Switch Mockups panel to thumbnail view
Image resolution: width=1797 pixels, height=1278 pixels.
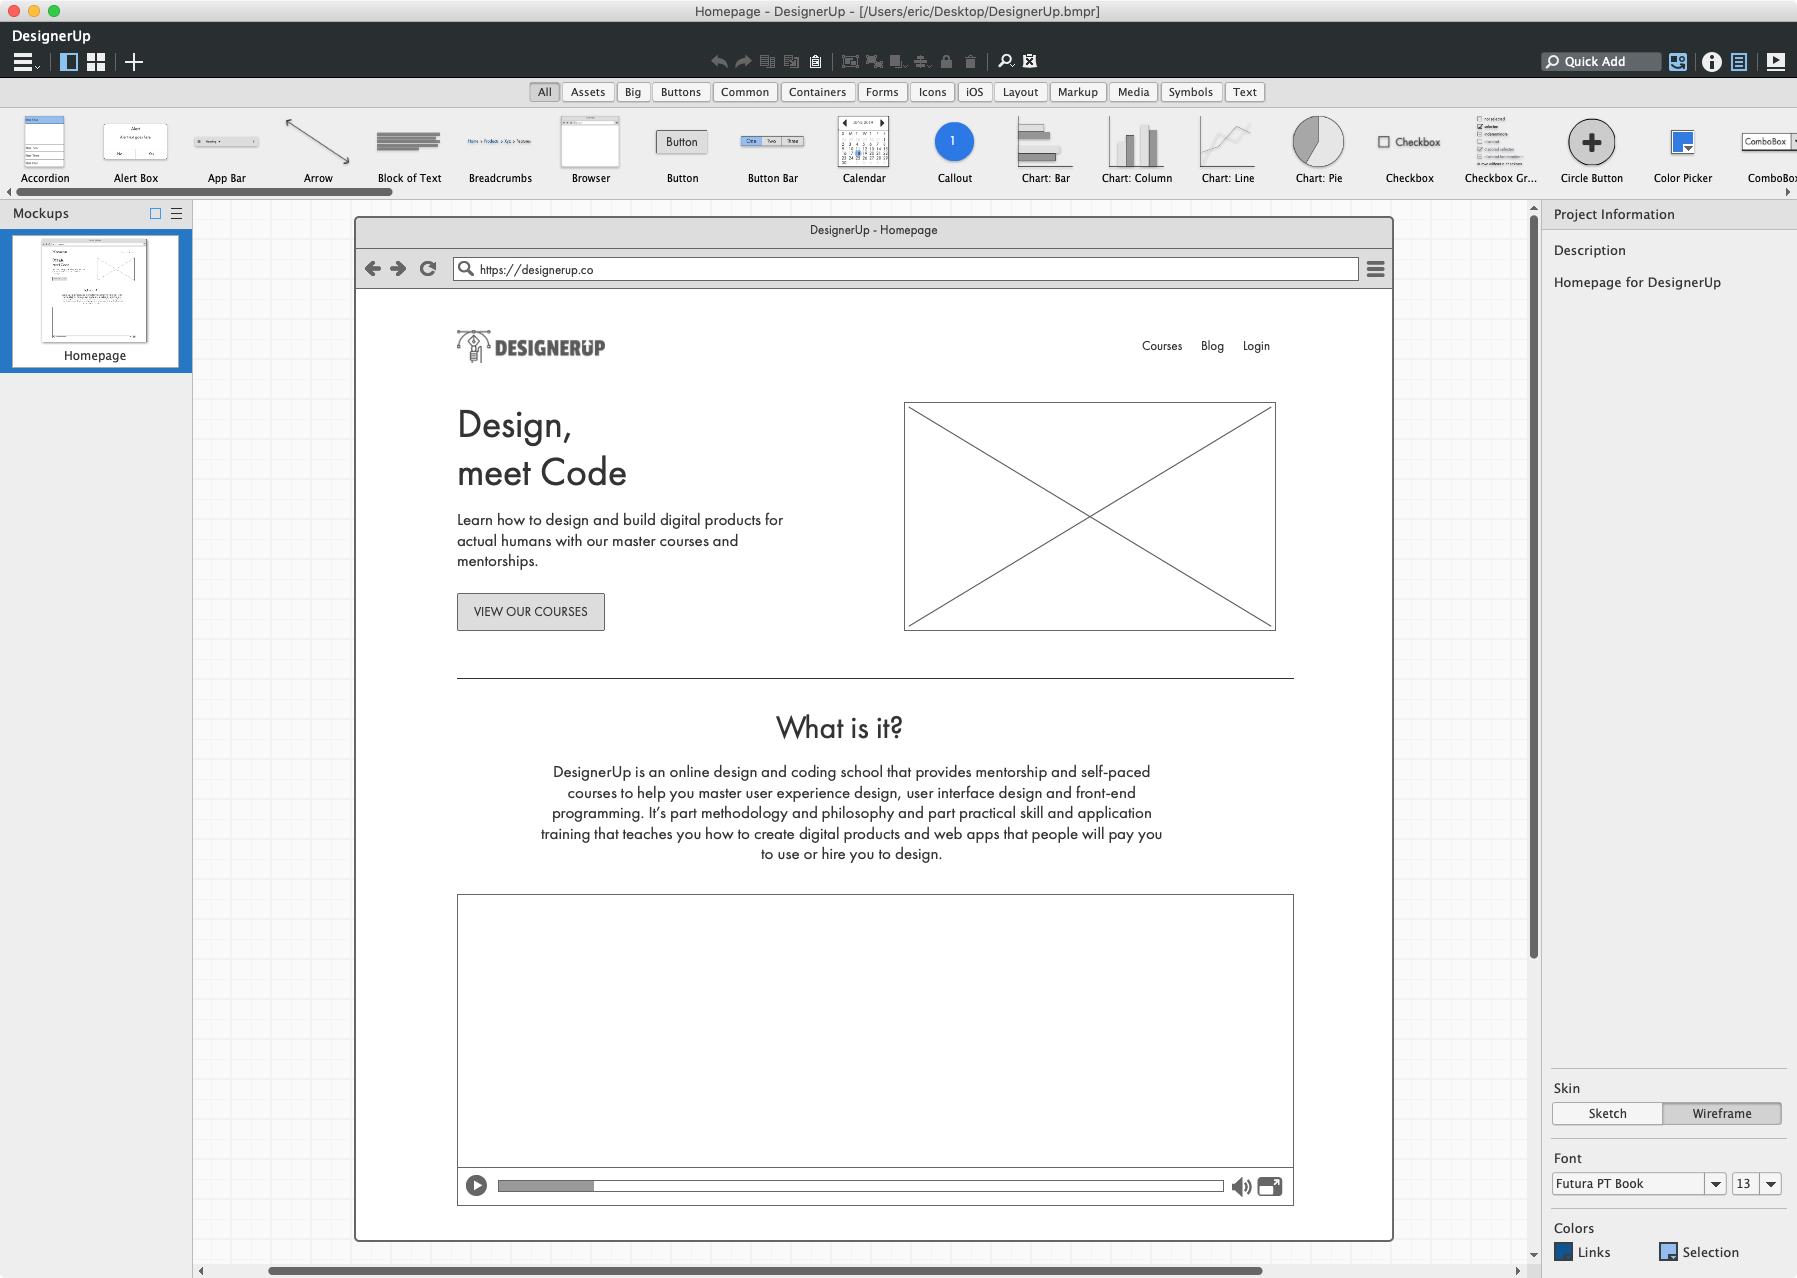(x=155, y=214)
